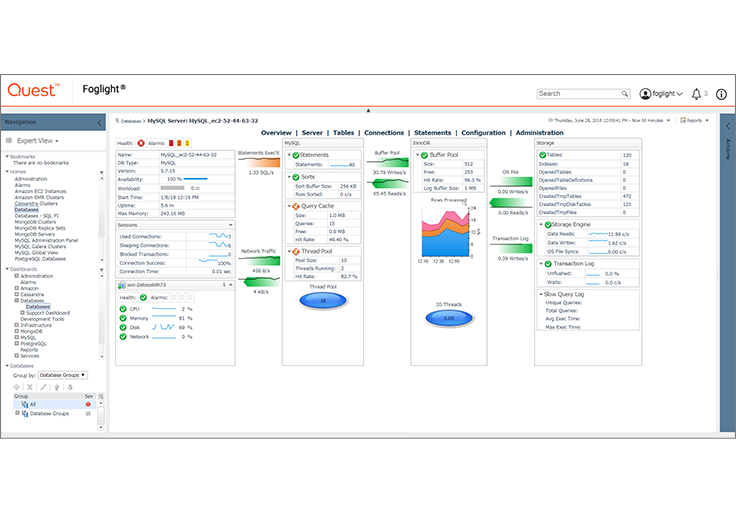The image size is (736, 513).
Task: Click the orange alarm count icon
Action: pyautogui.click(x=179, y=143)
